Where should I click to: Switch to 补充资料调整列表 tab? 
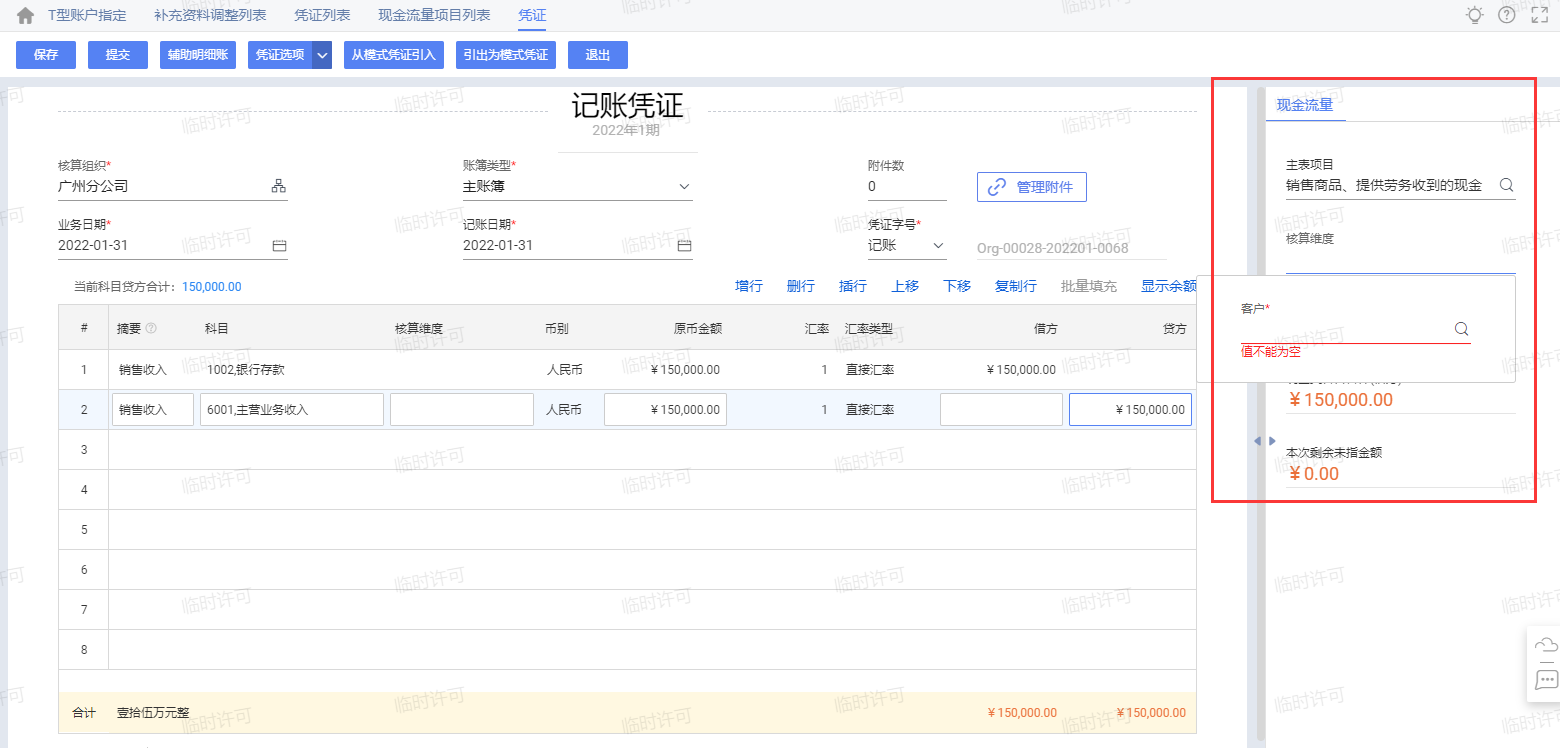point(210,16)
